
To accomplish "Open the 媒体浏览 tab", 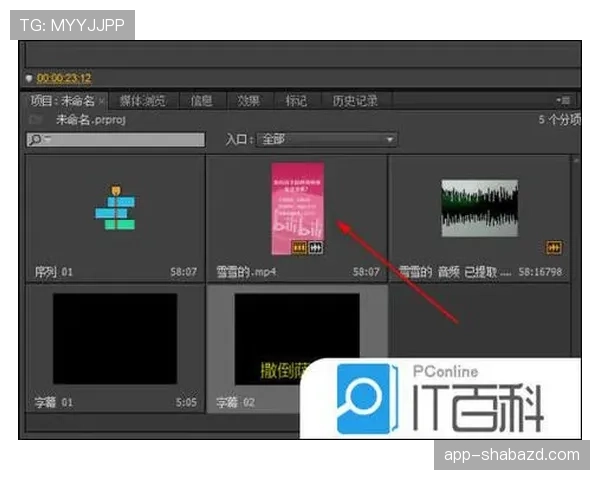I will pyautogui.click(x=142, y=101).
